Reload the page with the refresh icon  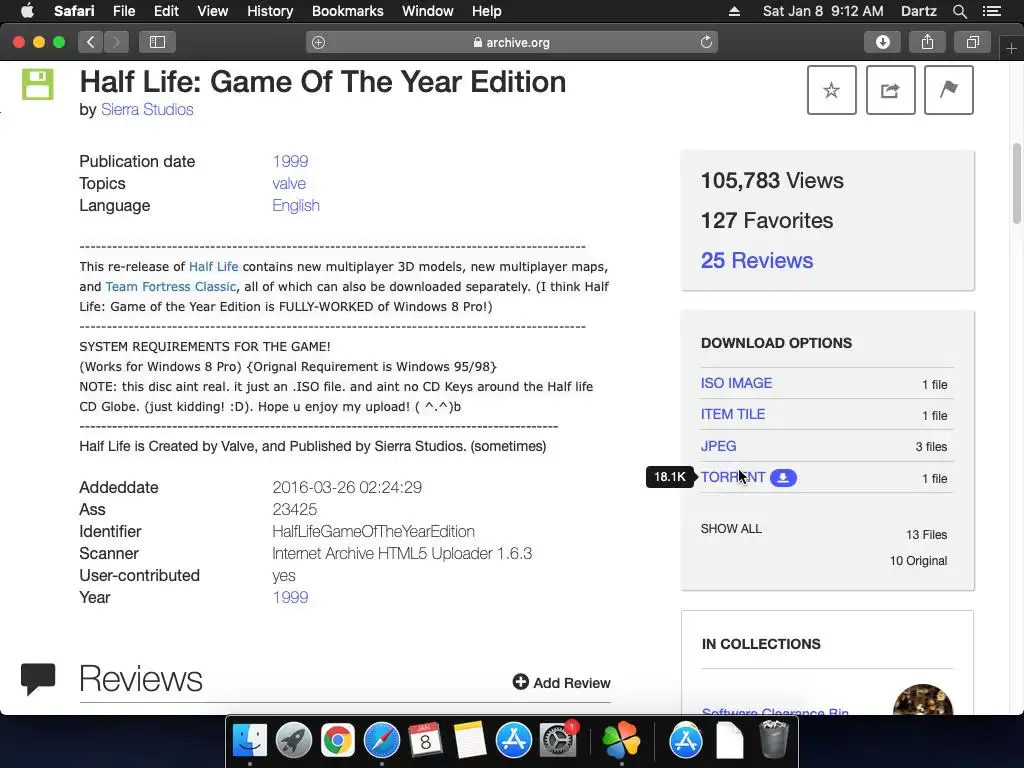[x=706, y=42]
